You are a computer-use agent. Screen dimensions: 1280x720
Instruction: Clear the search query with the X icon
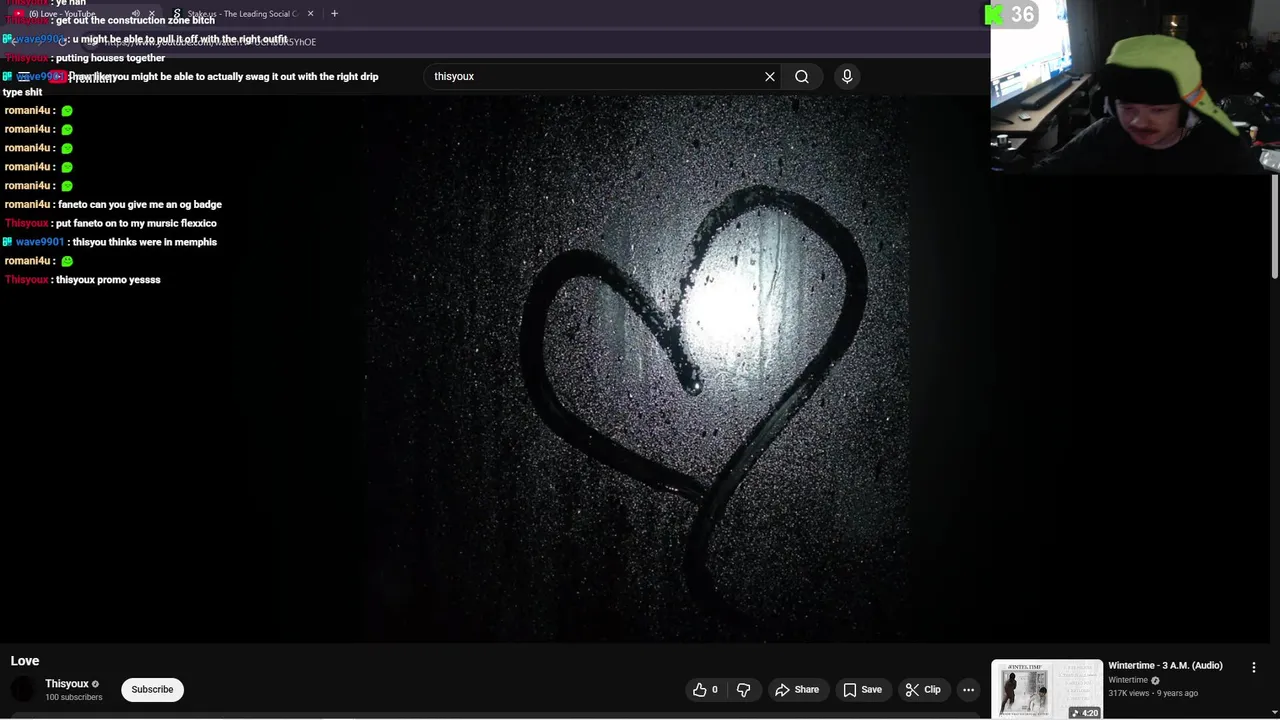point(770,76)
